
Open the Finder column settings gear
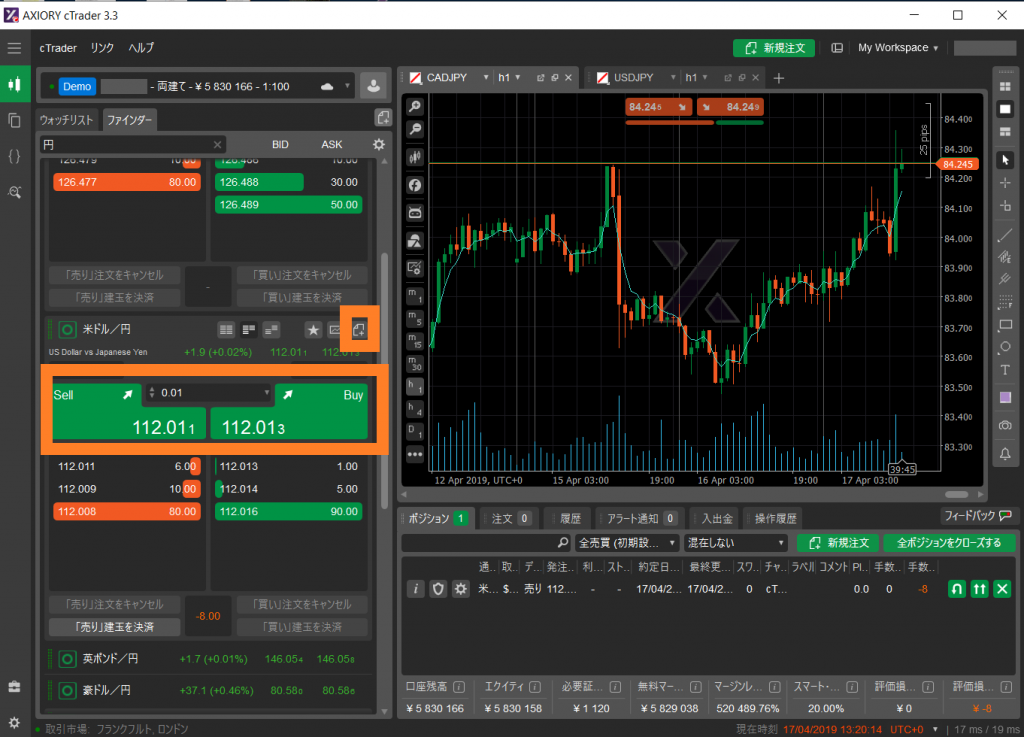point(379,144)
